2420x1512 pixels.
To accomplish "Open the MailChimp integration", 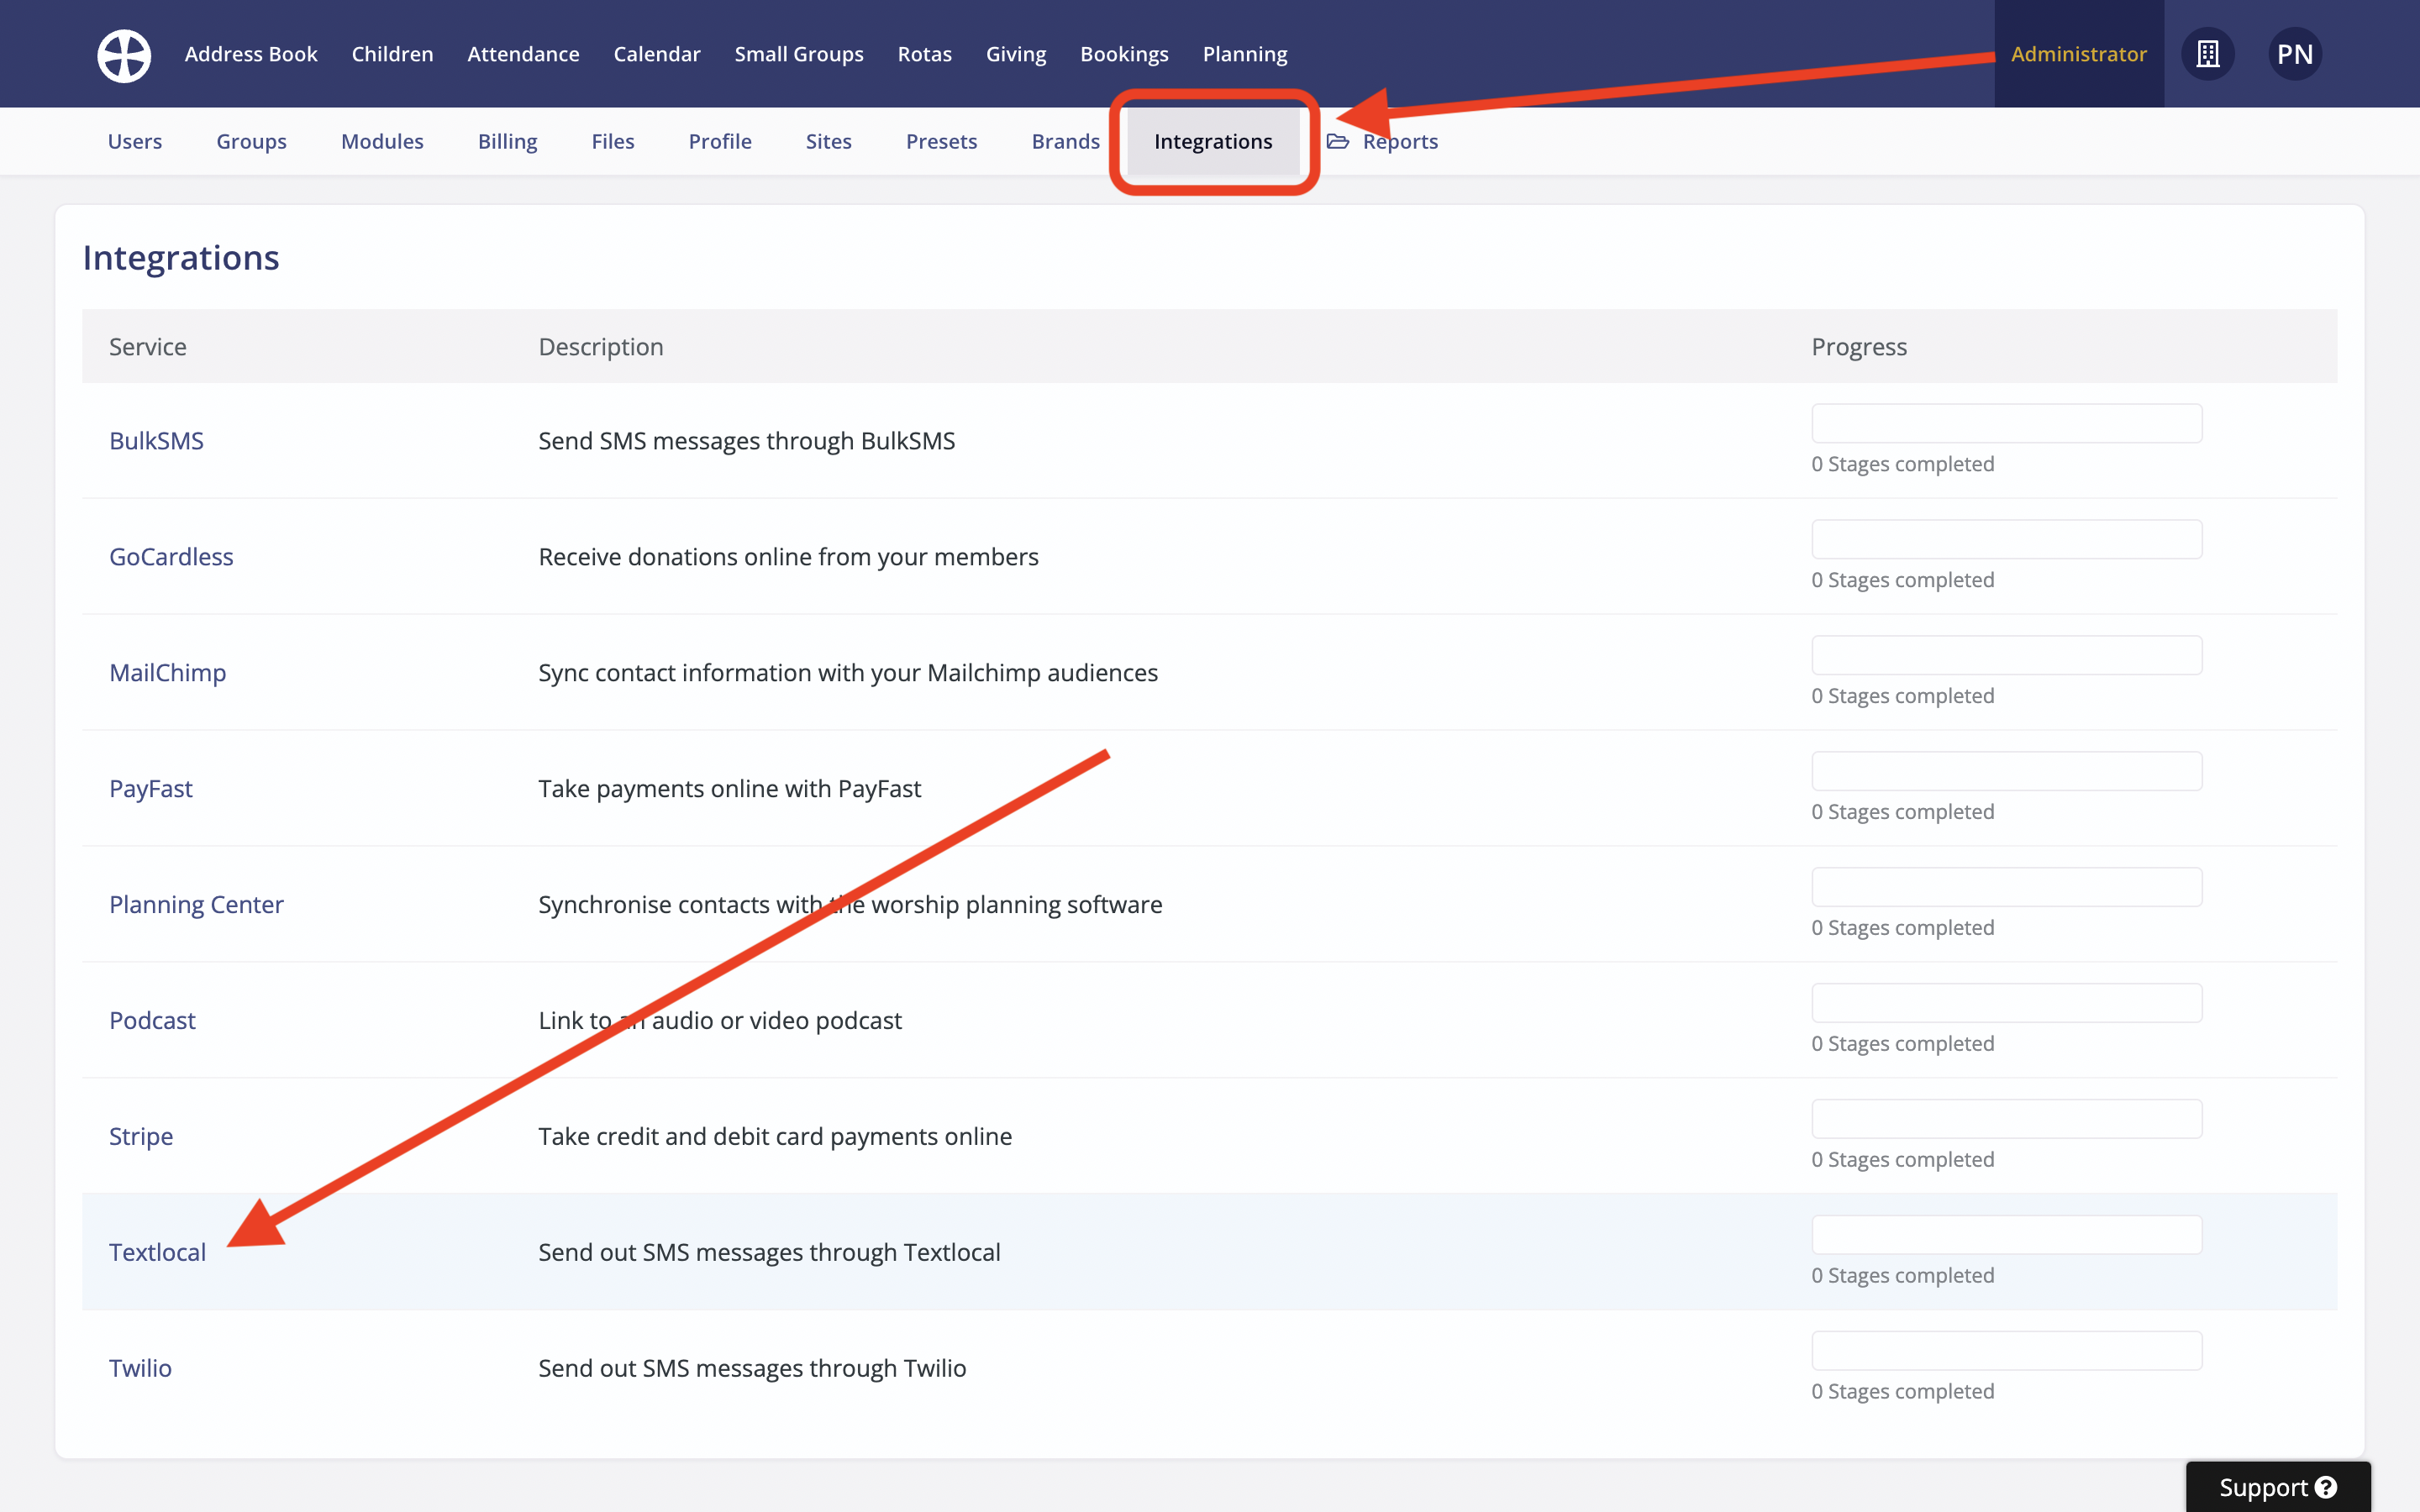I will [167, 672].
